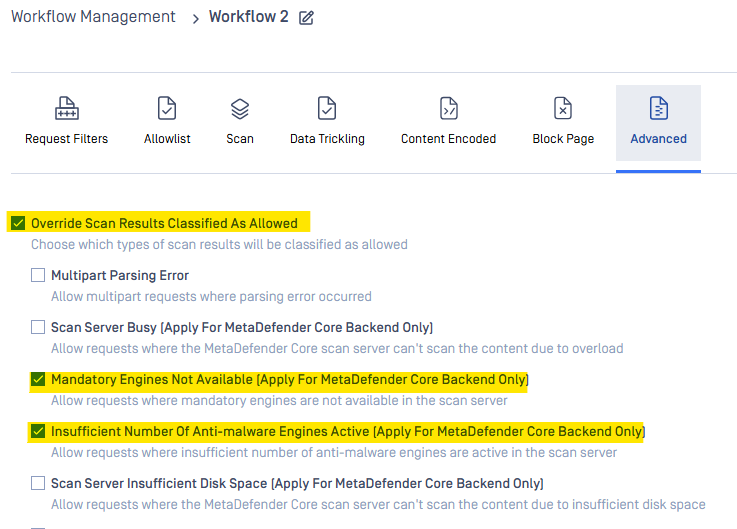737x529 pixels.
Task: Select the Advanced tab label
Action: coord(659,139)
